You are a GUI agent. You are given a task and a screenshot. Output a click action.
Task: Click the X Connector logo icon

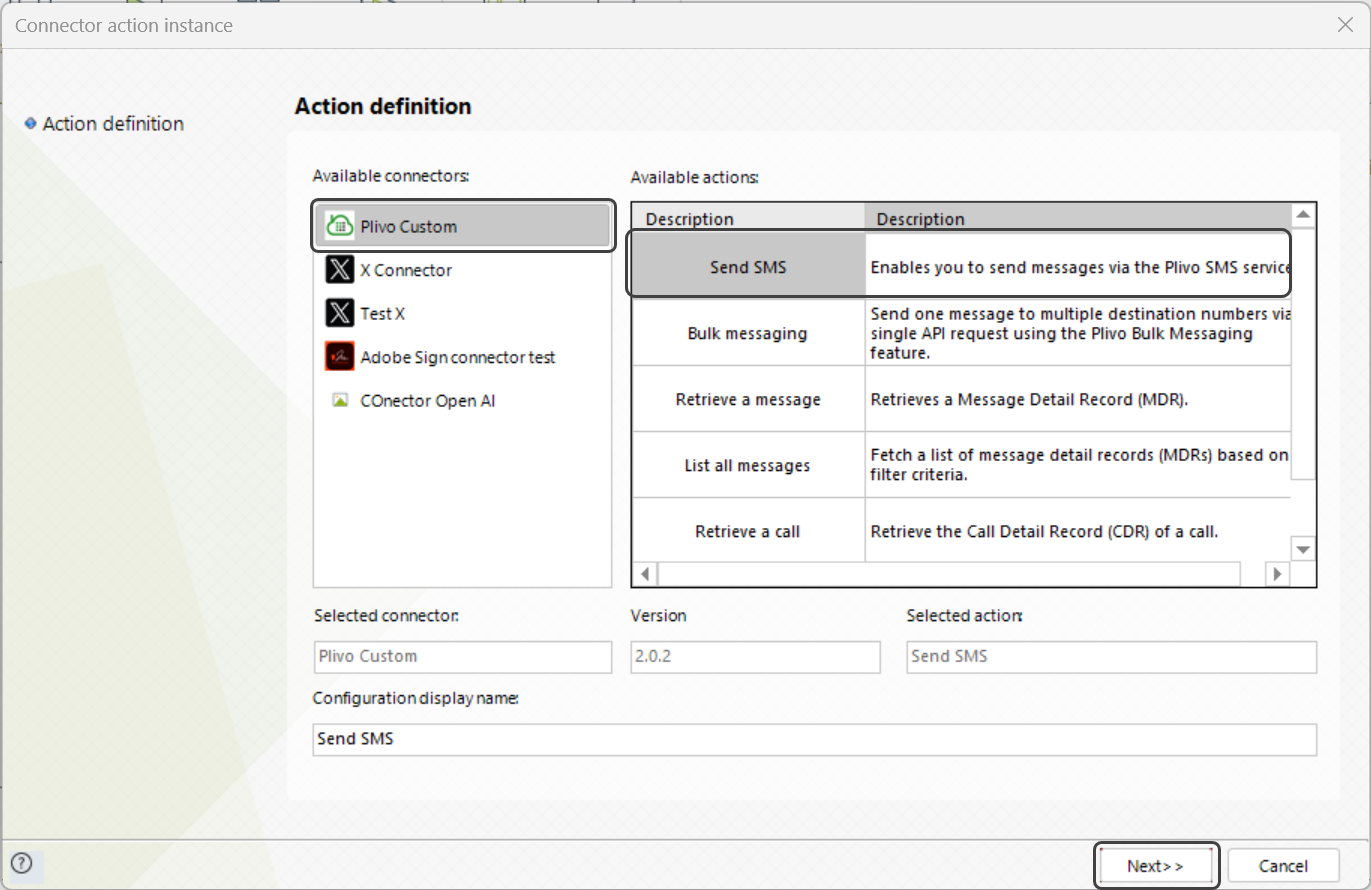coord(340,270)
